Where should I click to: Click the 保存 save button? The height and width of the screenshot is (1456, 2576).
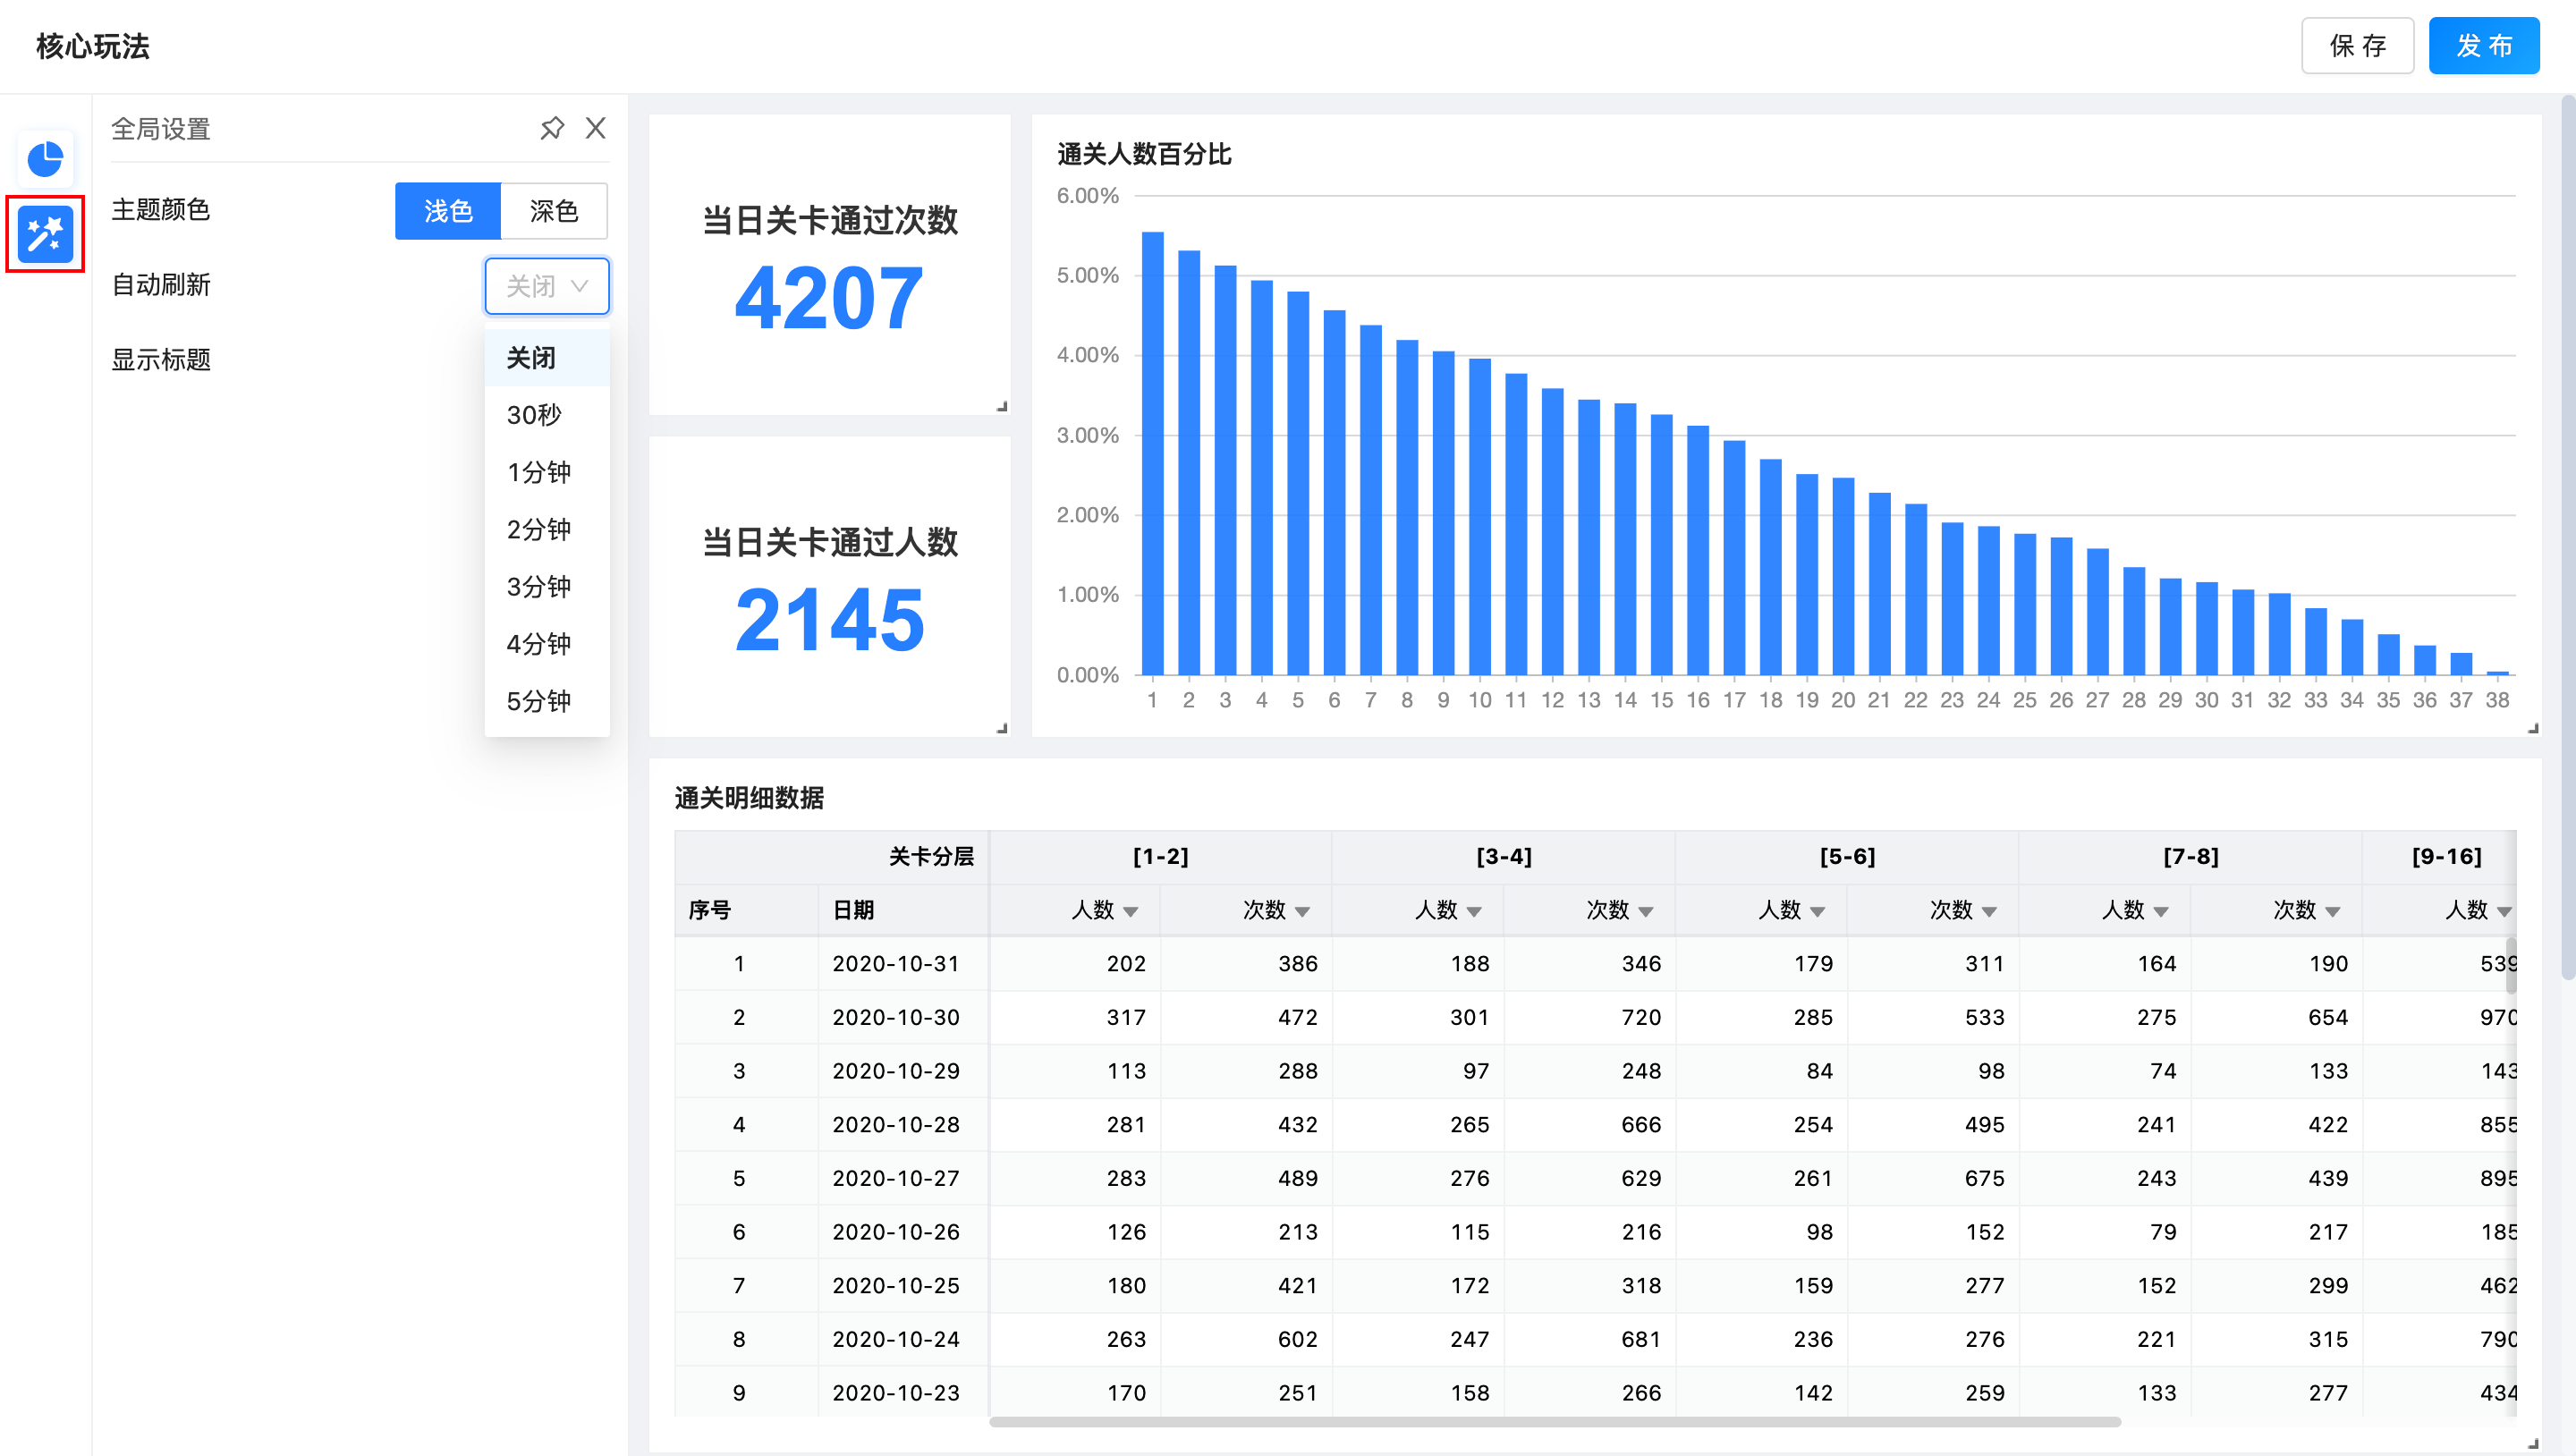pos(2357,46)
